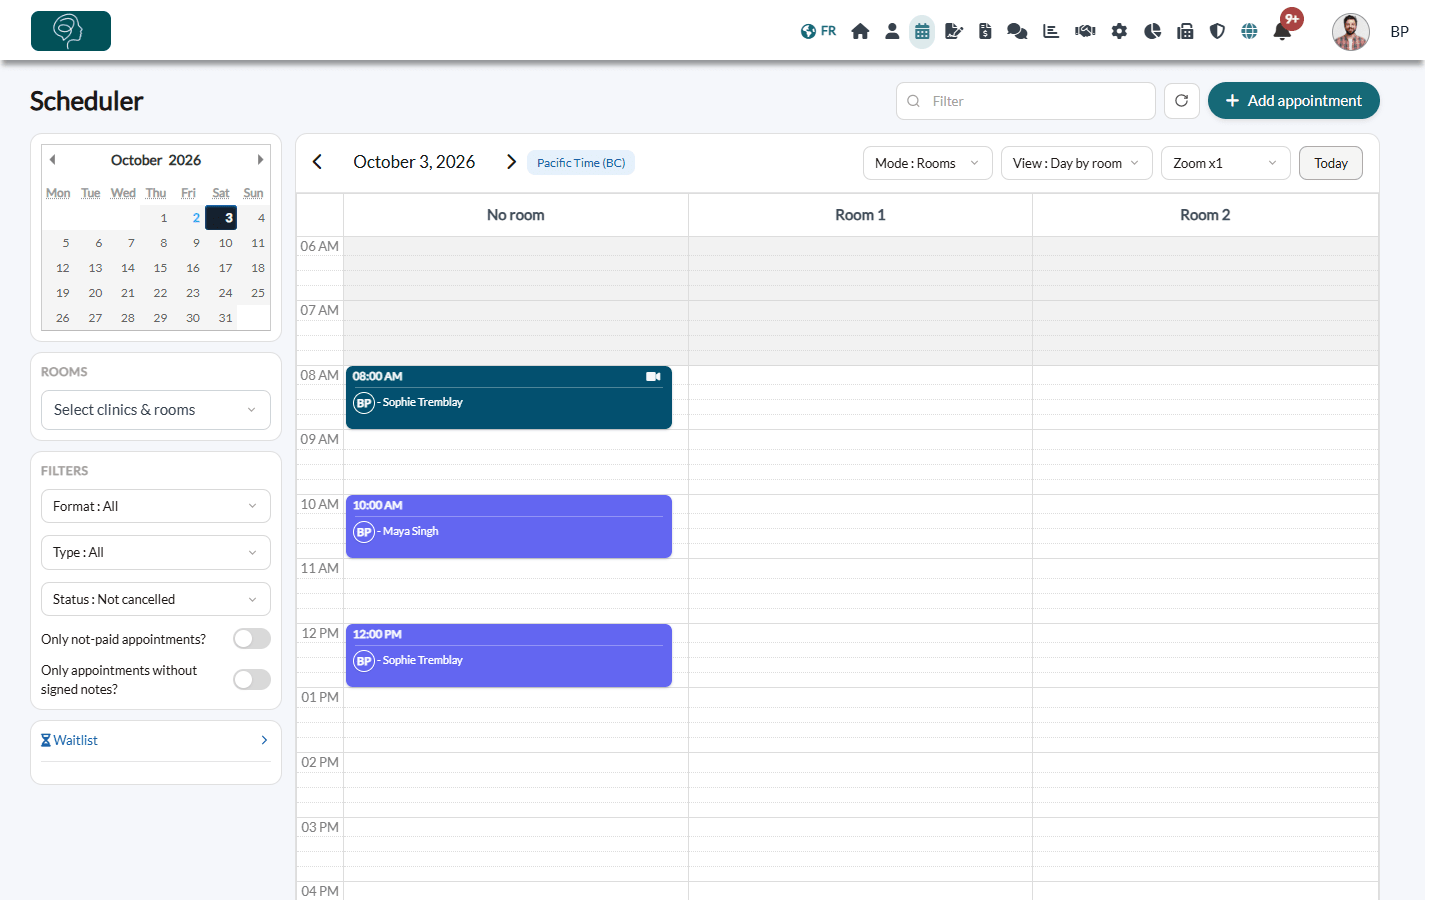
Task: Open Type: All filter dropdown
Action: pyautogui.click(x=156, y=552)
